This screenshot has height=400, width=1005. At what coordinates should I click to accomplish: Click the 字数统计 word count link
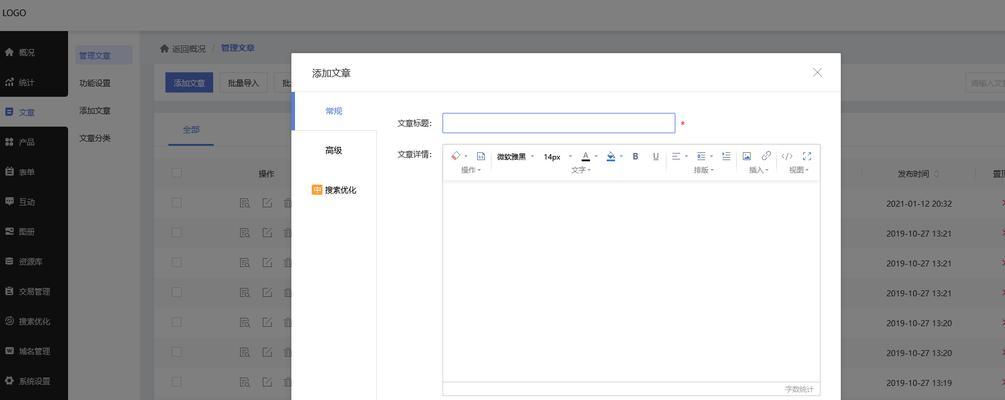[x=800, y=389]
